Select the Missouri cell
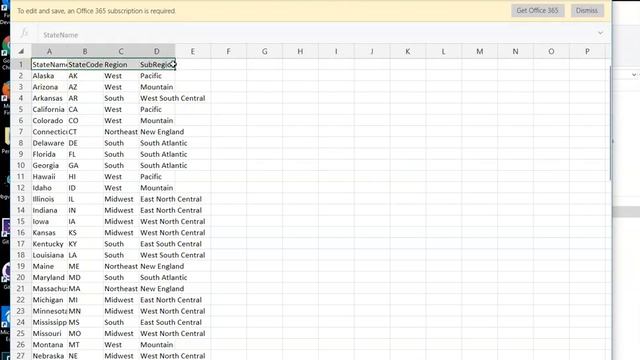Viewport: 640px width, 360px height. [49, 333]
